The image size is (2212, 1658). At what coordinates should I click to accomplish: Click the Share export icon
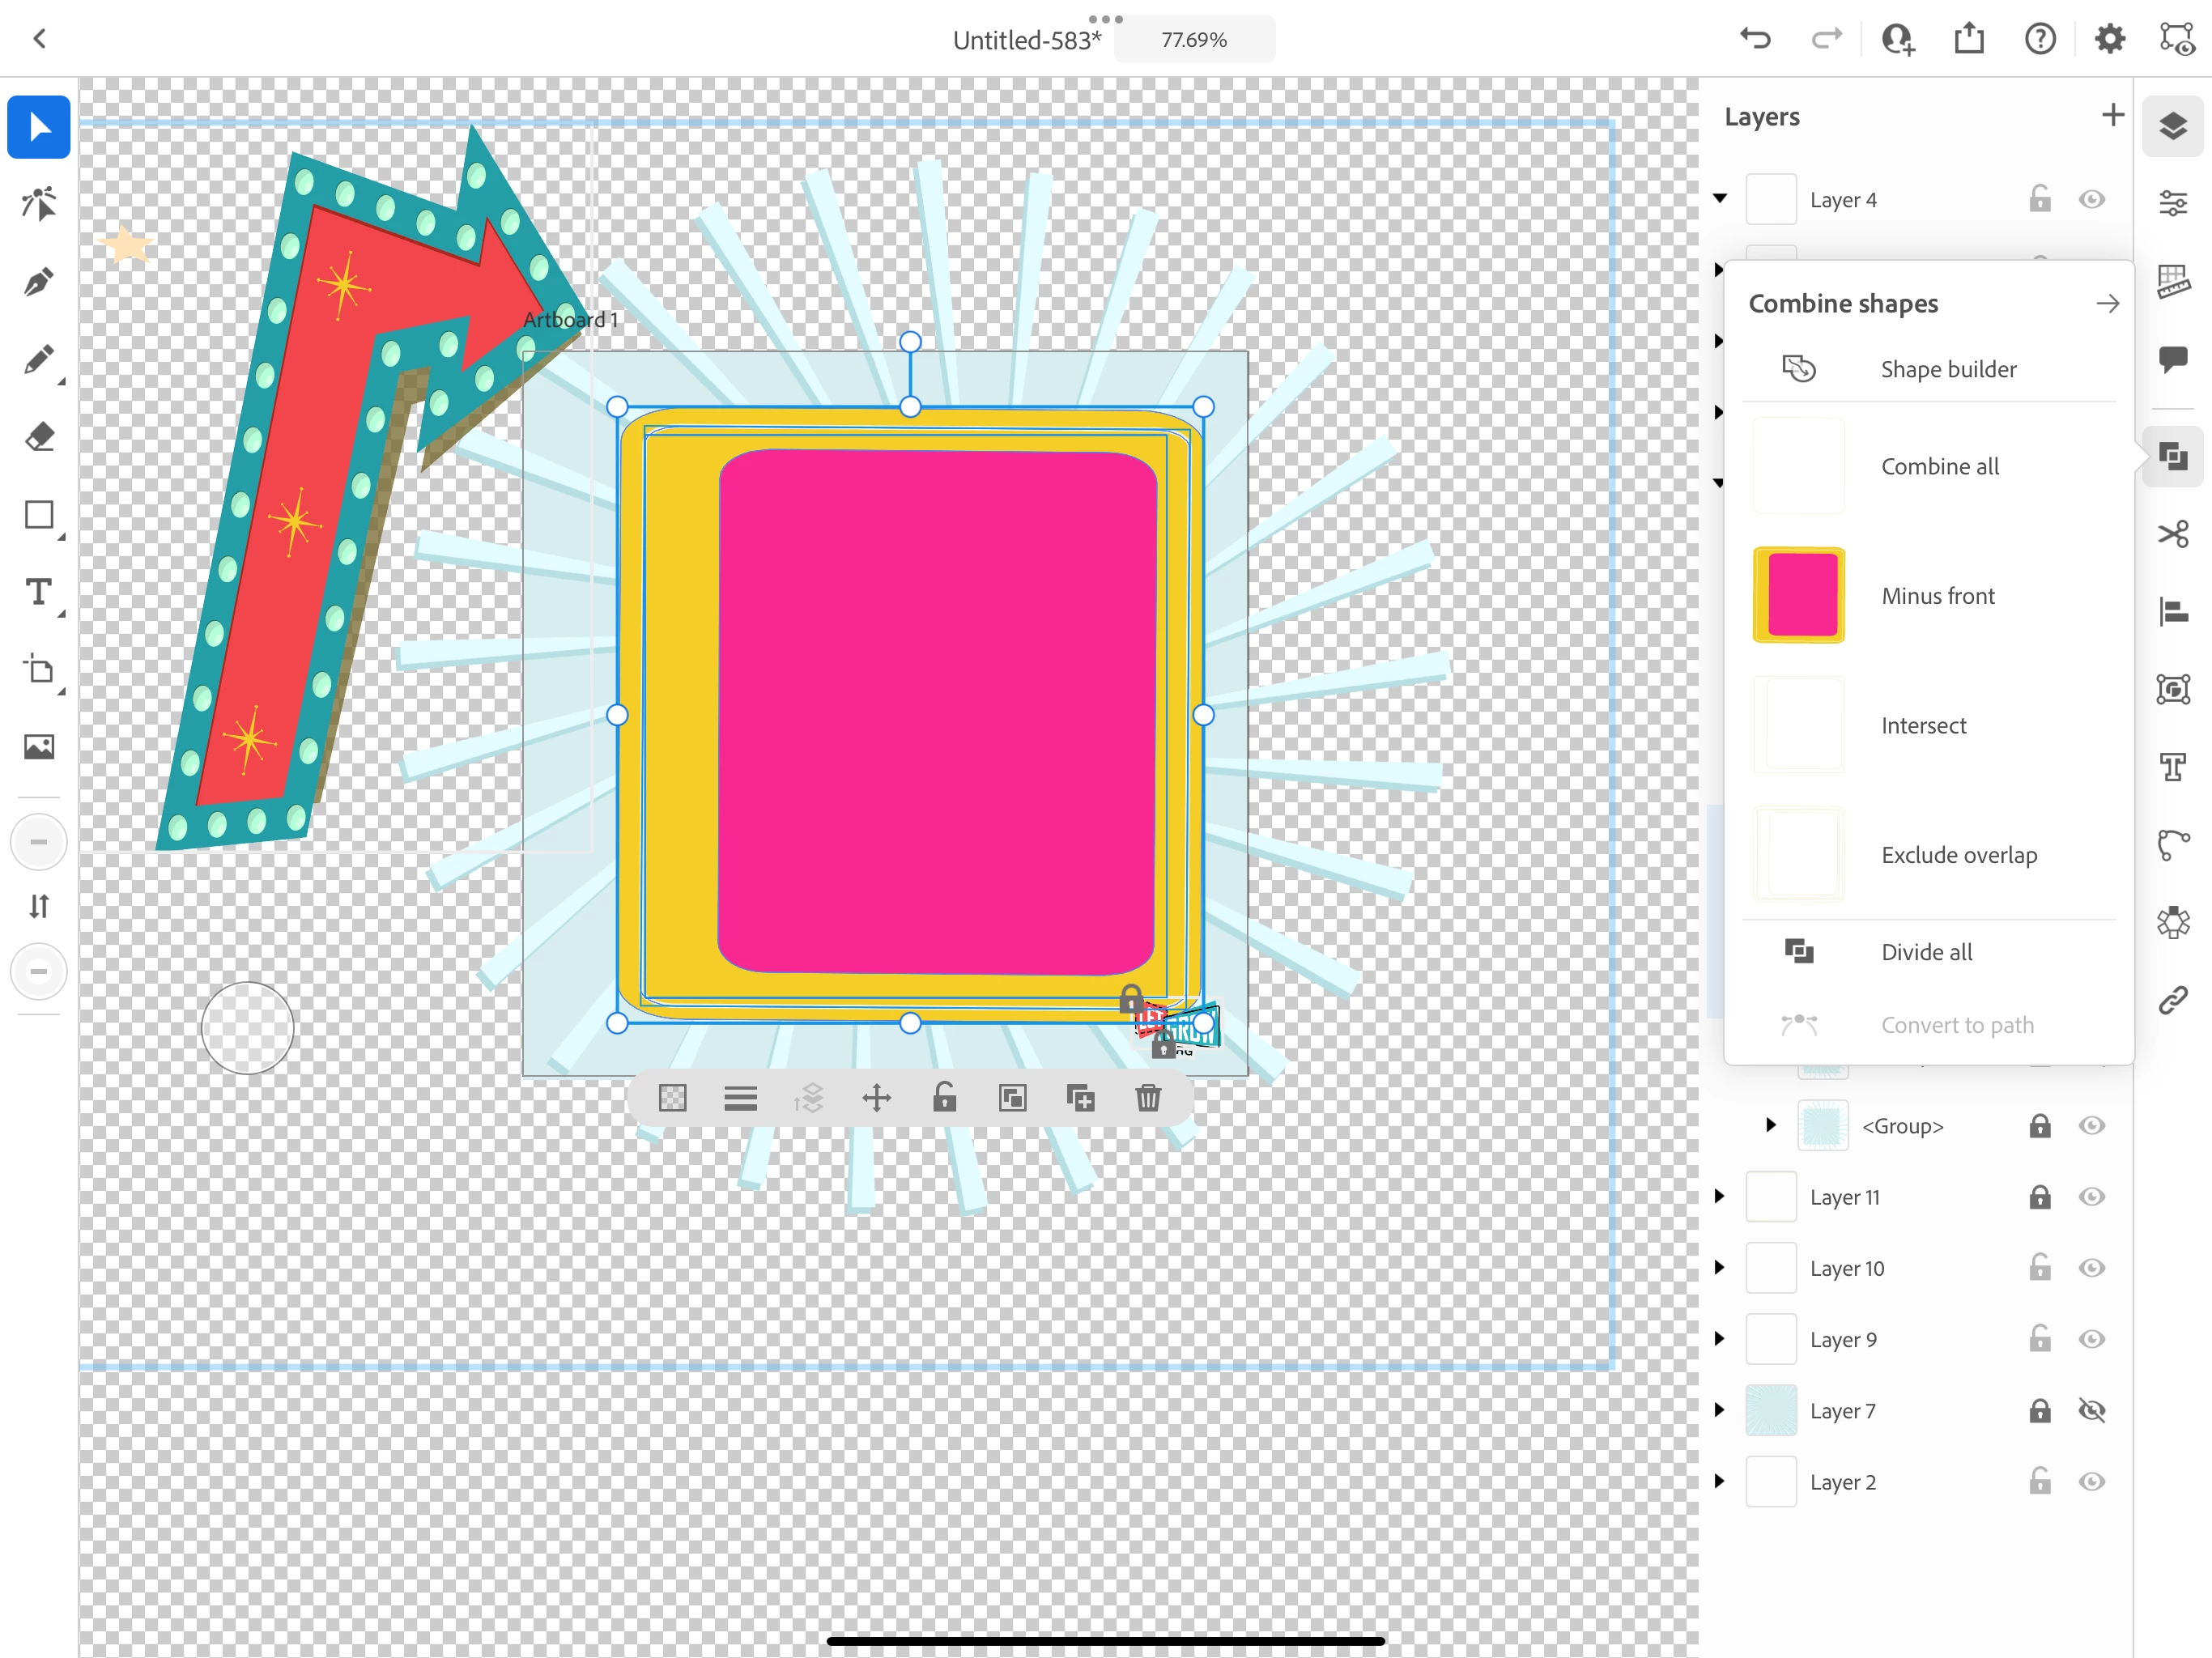1969,38
